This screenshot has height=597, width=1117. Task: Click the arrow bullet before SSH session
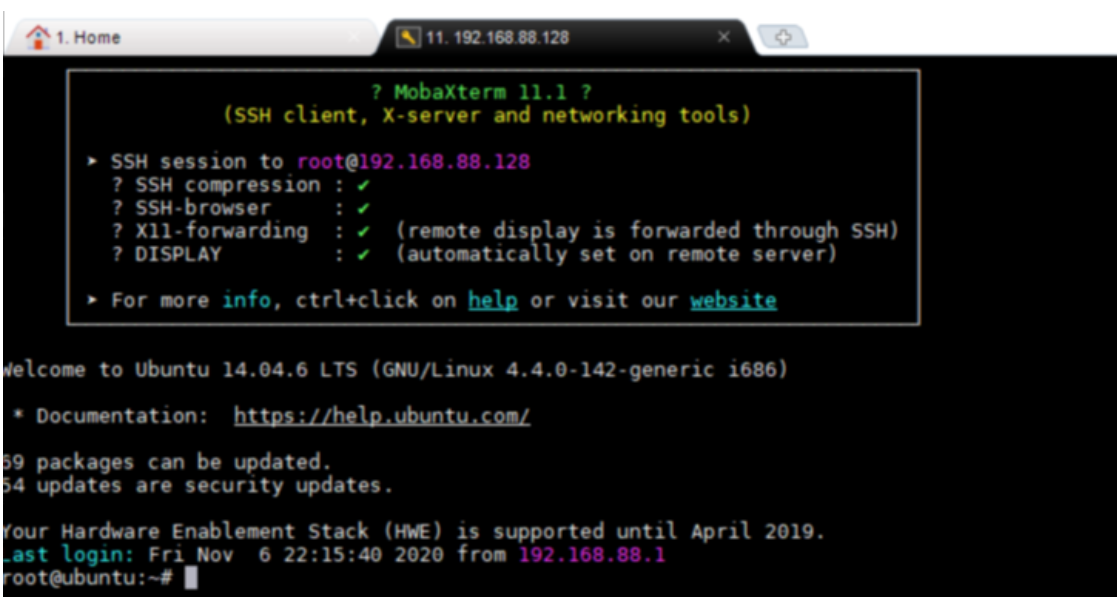tap(93, 162)
